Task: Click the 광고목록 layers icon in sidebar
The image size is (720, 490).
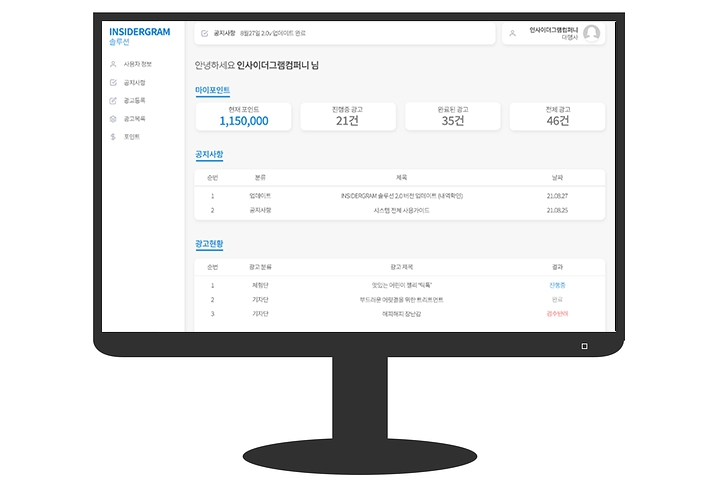Action: (x=113, y=118)
